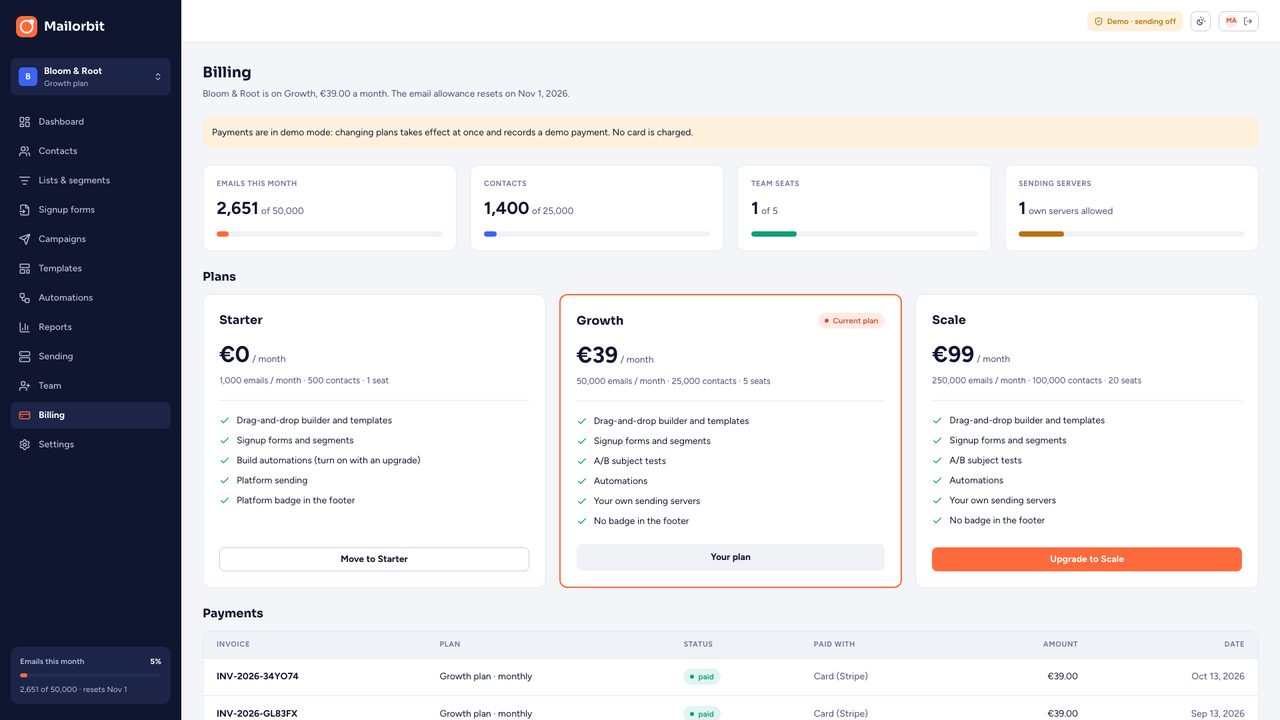The width and height of the screenshot is (1280, 720).
Task: Click the Billing credit card icon
Action: pos(25,415)
